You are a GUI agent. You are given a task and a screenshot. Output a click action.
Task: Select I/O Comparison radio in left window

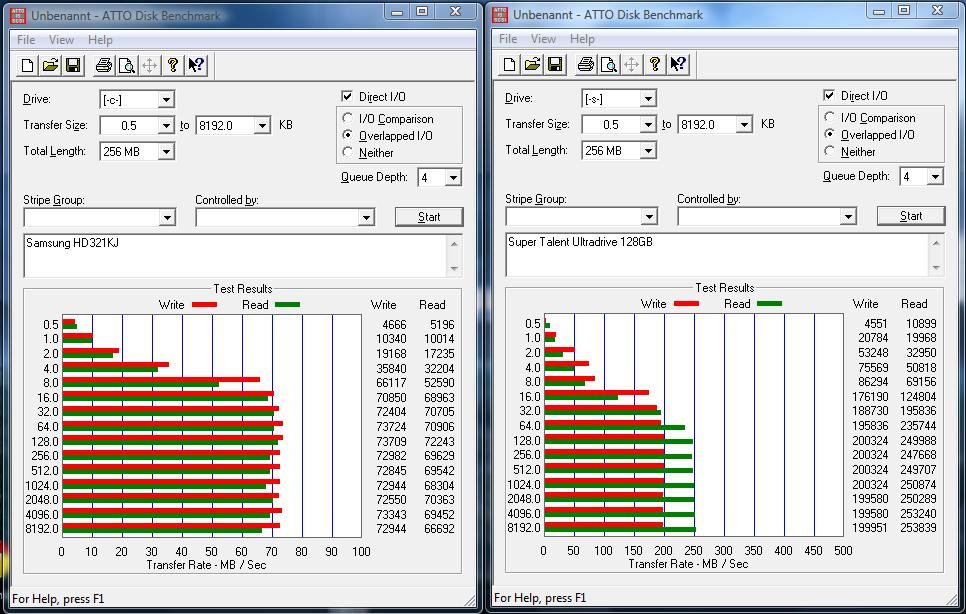(347, 118)
